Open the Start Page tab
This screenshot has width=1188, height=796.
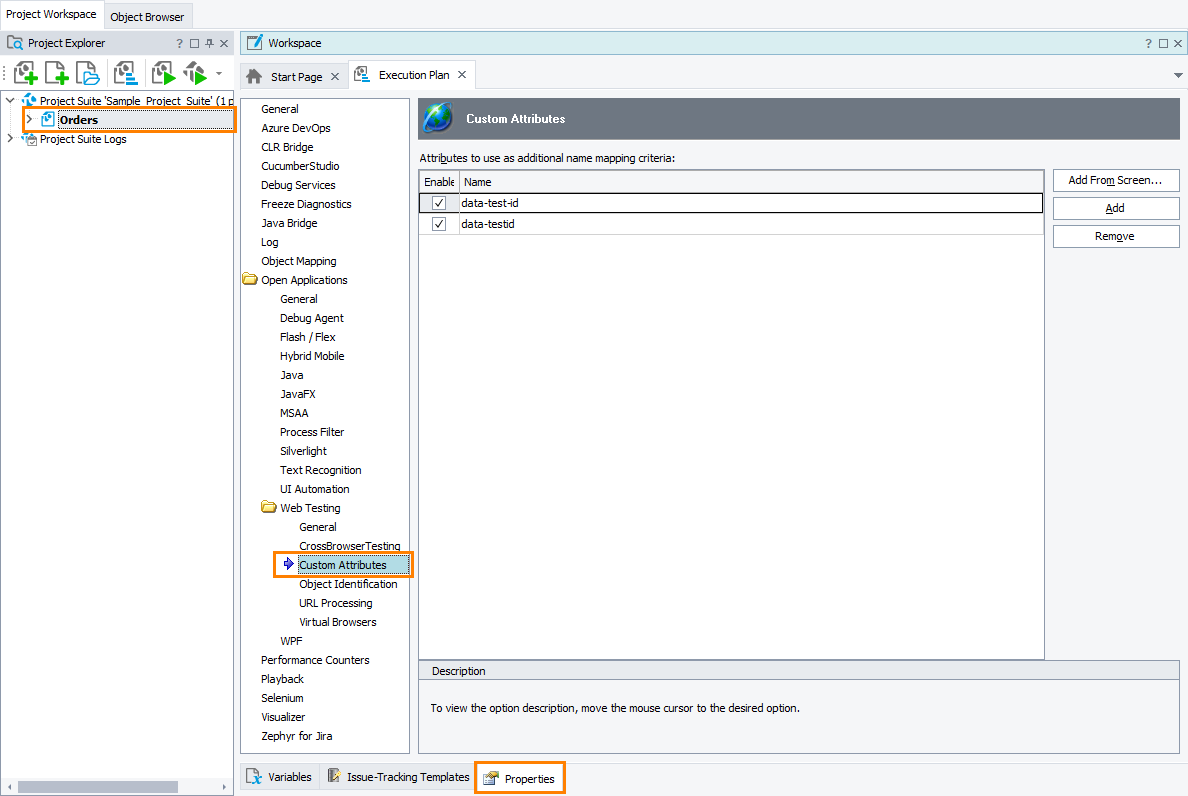296,74
